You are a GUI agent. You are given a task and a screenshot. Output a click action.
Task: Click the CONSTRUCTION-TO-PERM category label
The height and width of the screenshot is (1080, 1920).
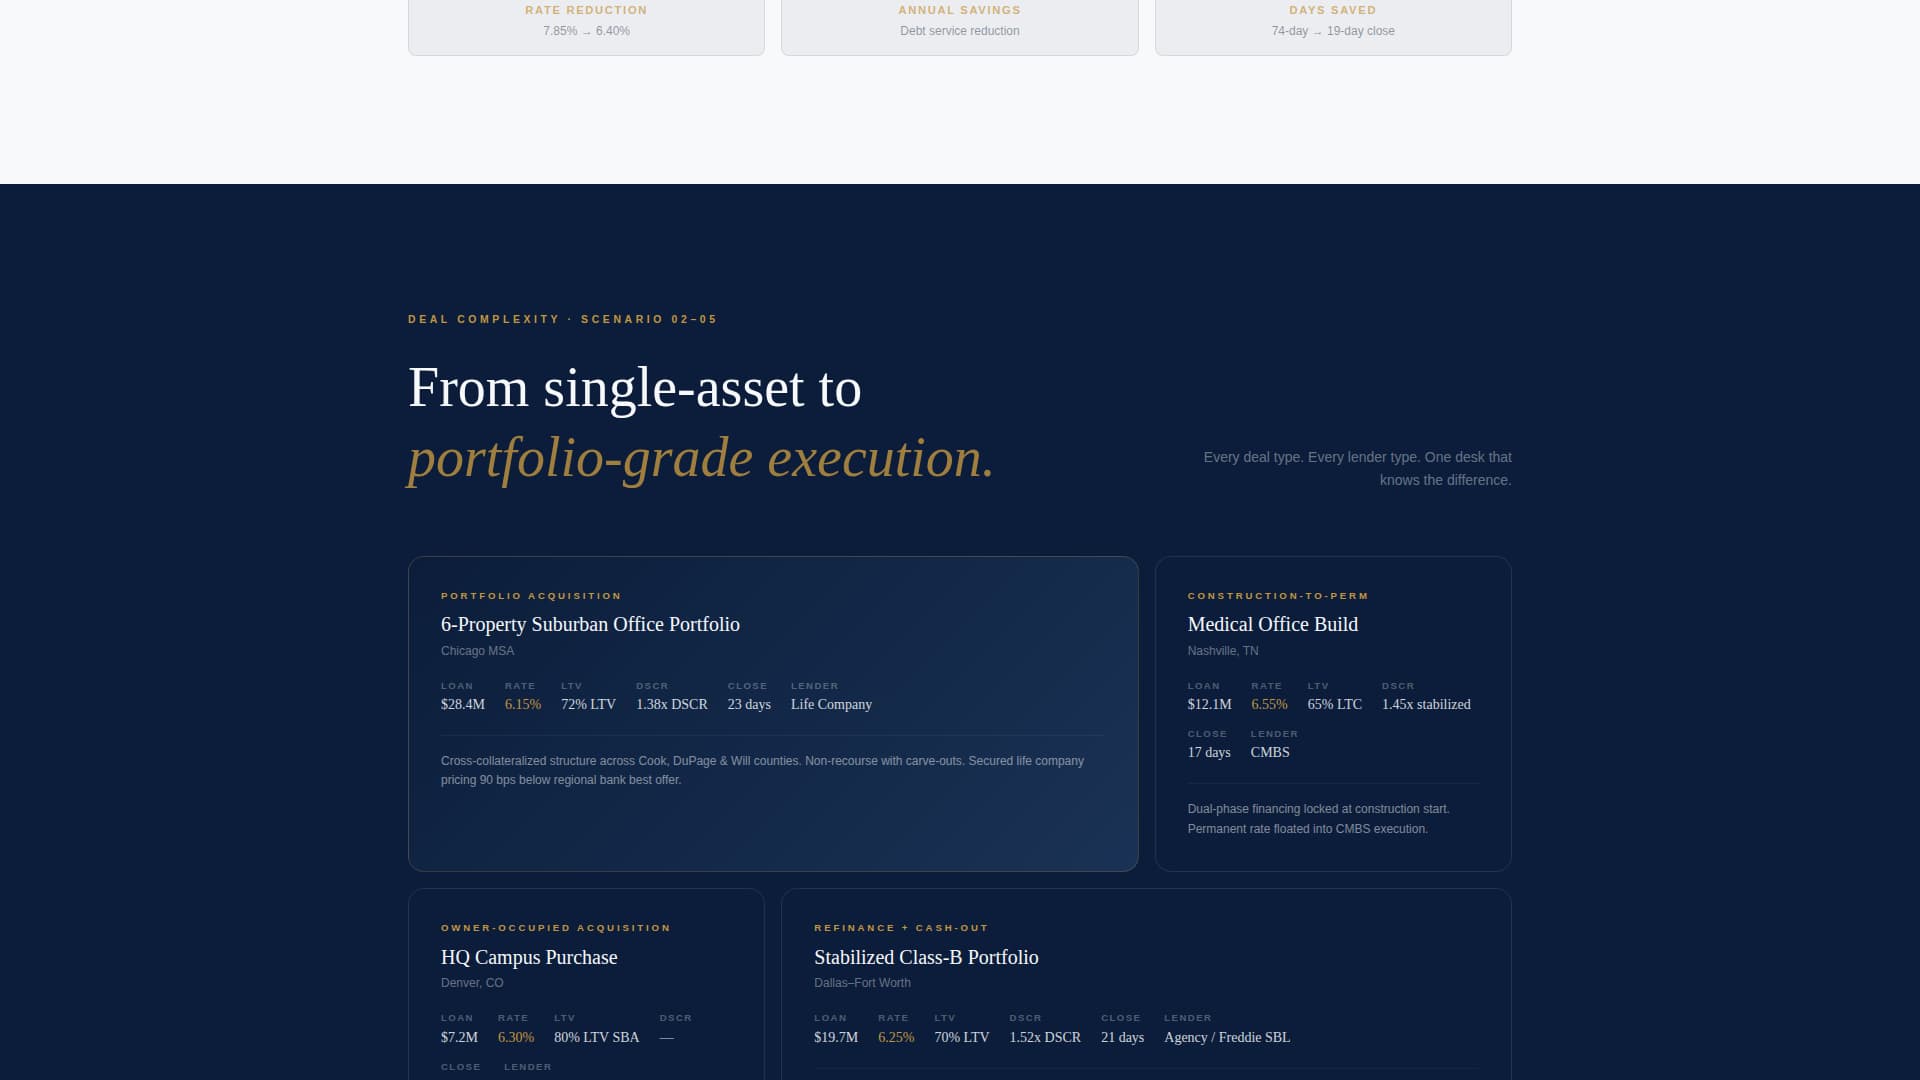[x=1277, y=595]
